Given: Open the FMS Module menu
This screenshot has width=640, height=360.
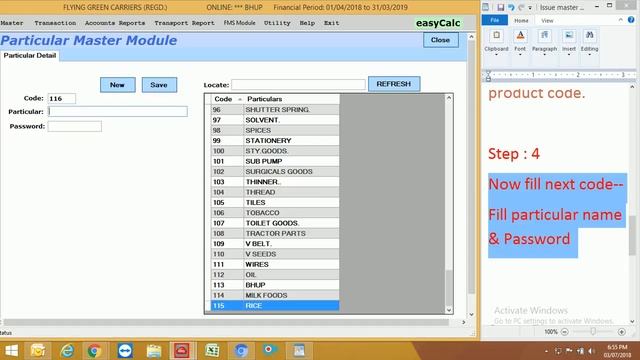Looking at the screenshot, I should [x=240, y=23].
